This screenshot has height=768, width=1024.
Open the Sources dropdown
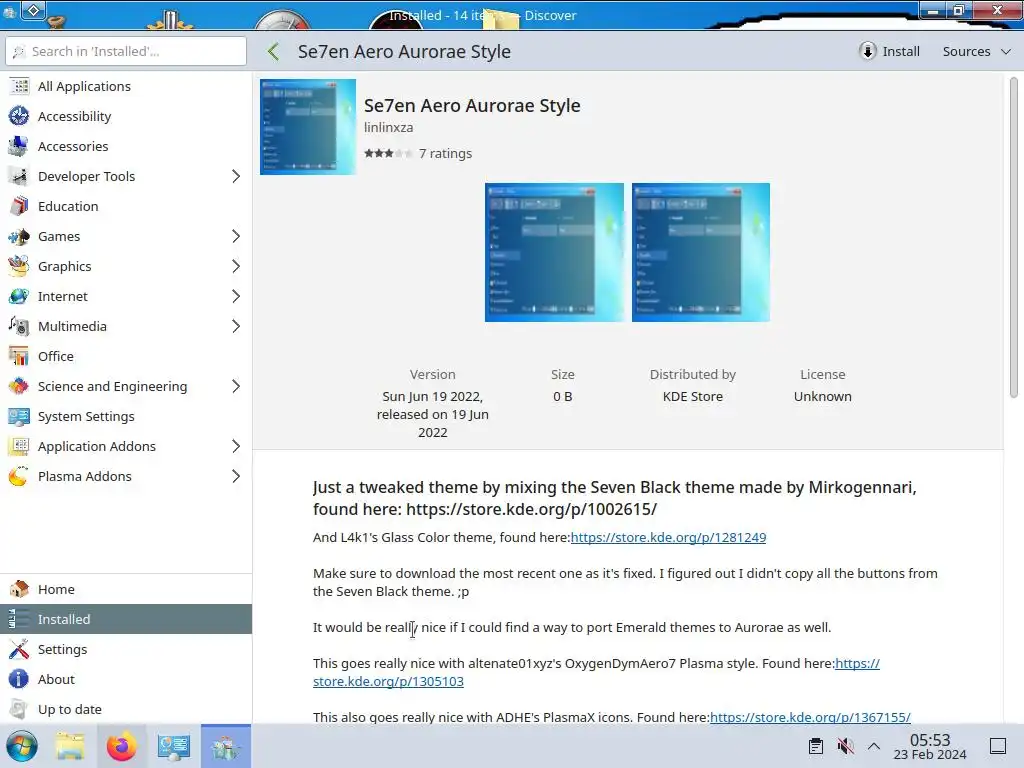click(x=976, y=52)
